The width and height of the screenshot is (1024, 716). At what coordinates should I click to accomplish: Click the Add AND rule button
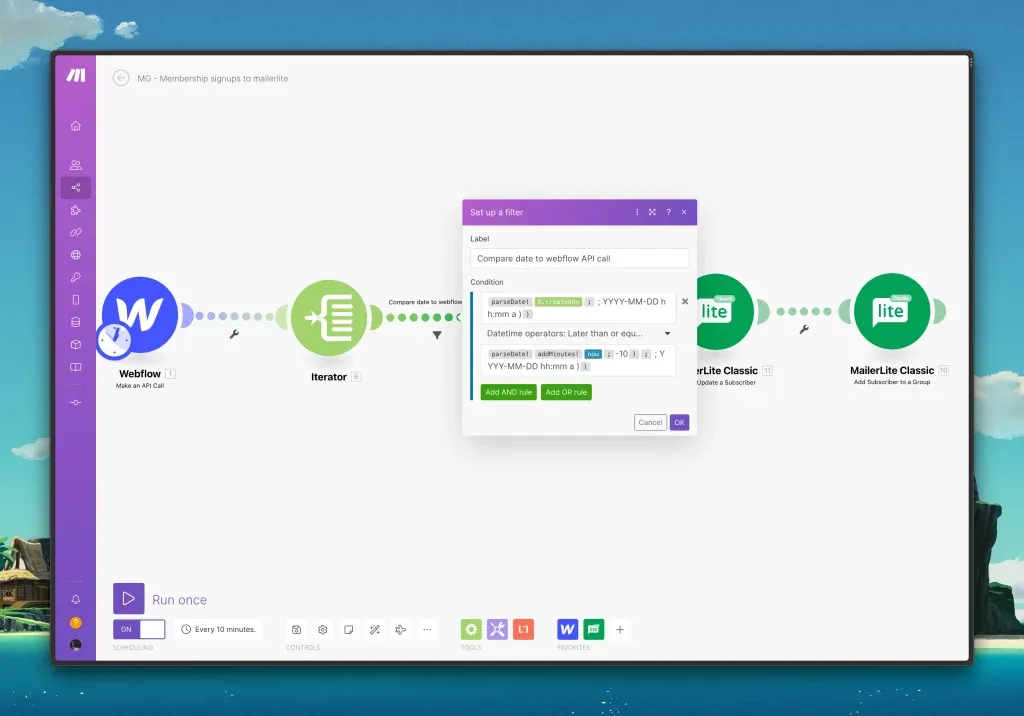pyautogui.click(x=509, y=392)
